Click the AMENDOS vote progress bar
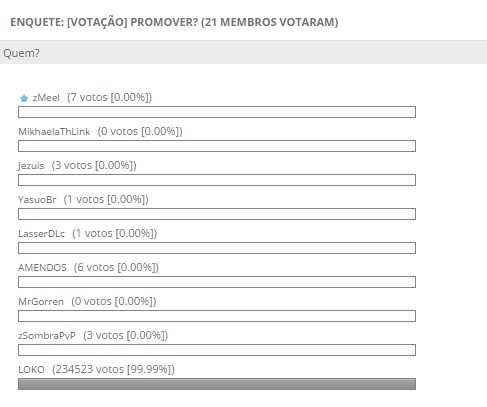This screenshot has width=487, height=407. 217,282
